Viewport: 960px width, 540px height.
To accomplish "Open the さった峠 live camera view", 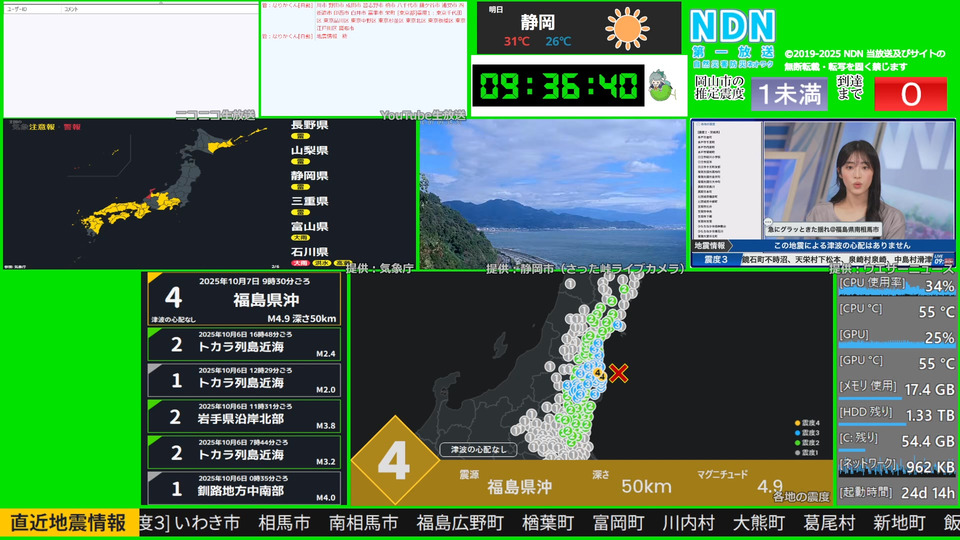I will point(553,194).
